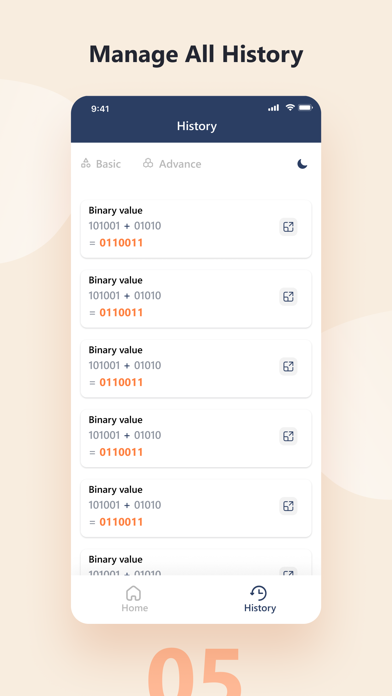Image resolution: width=392 pixels, height=696 pixels.
Task: Expand the first Binary value history entry
Action: [288, 227]
